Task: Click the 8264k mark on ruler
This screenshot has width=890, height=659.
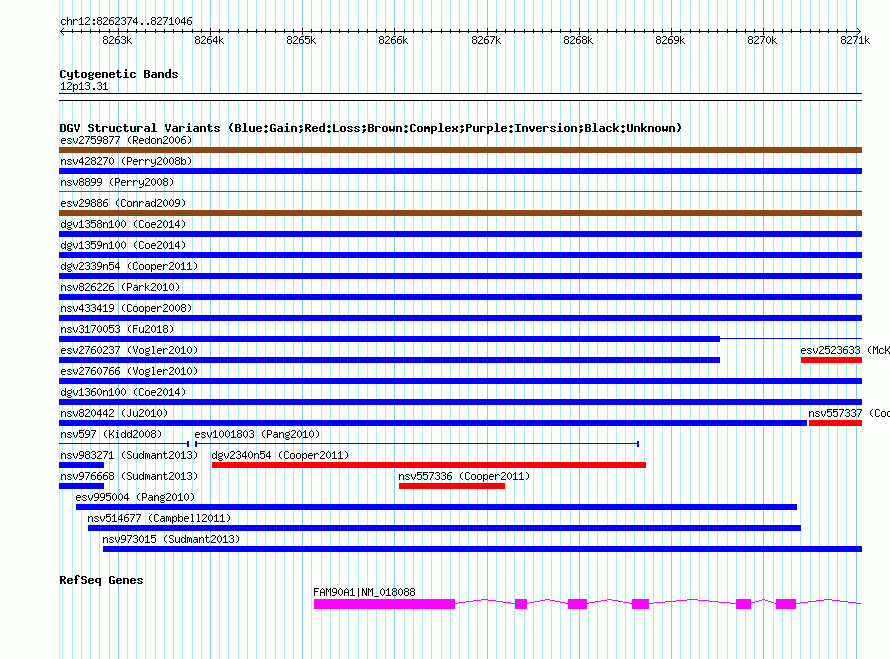Action: click(209, 40)
